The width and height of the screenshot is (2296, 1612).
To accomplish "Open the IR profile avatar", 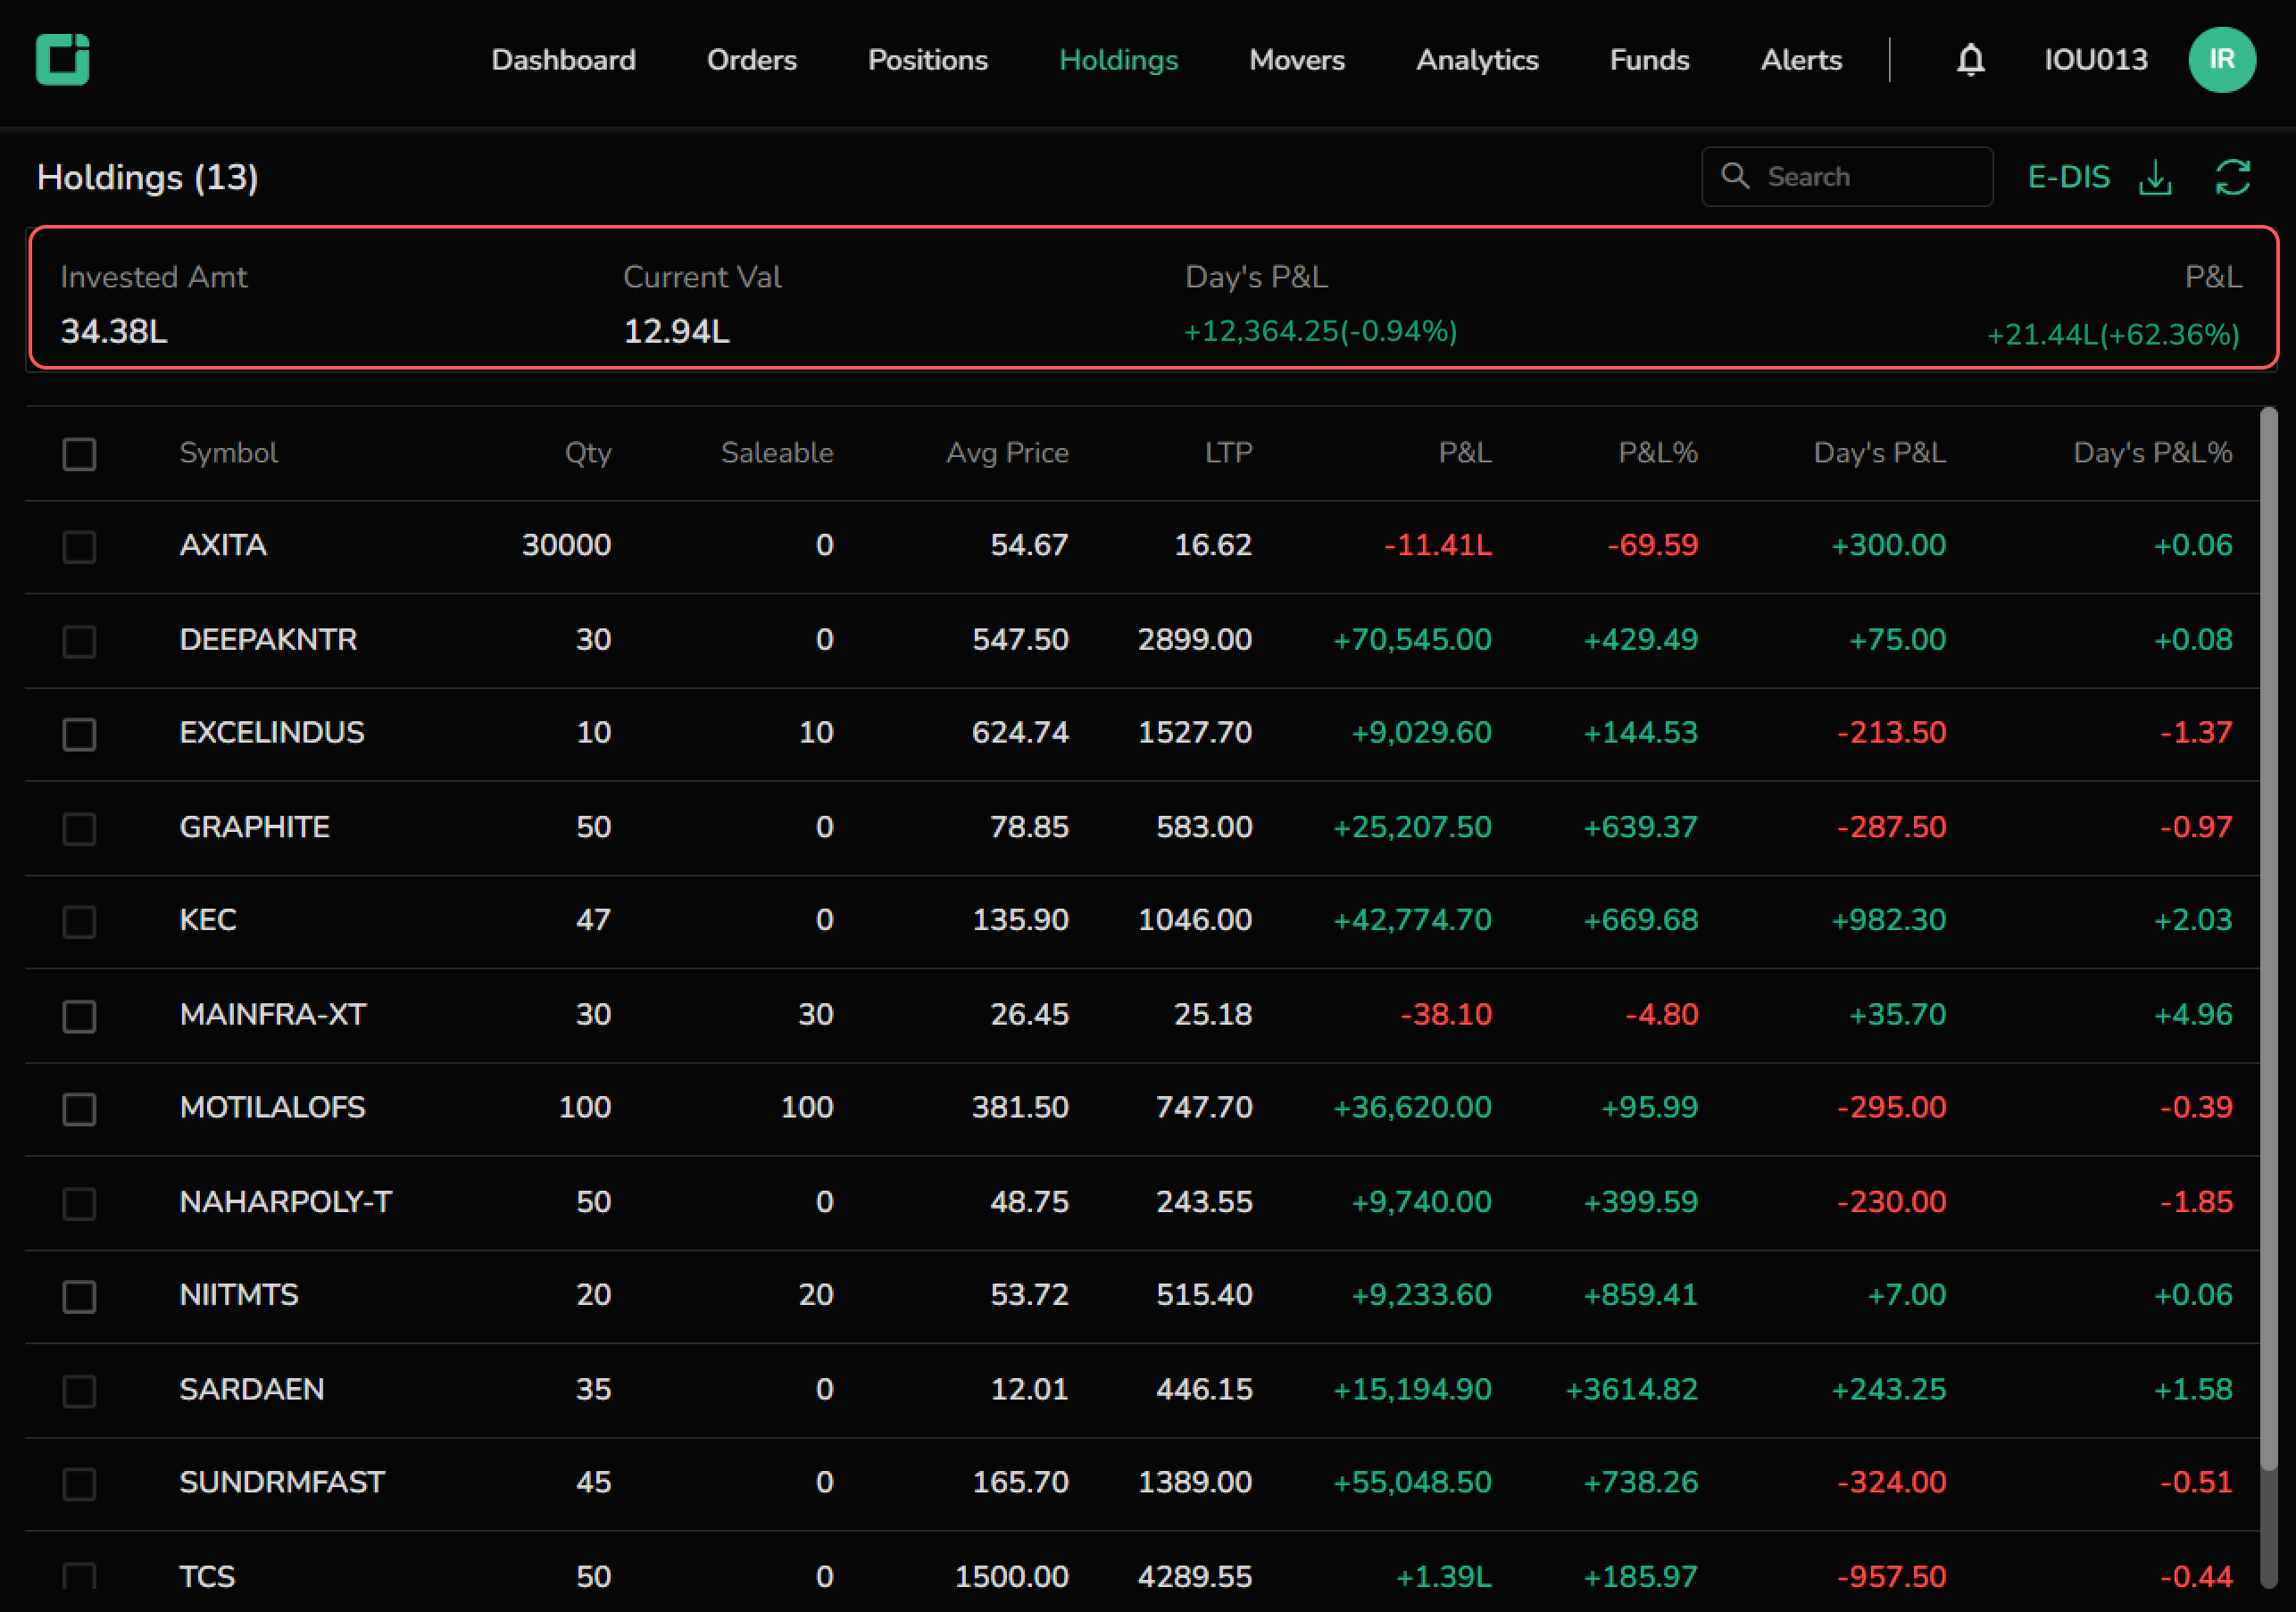I will pyautogui.click(x=2222, y=60).
